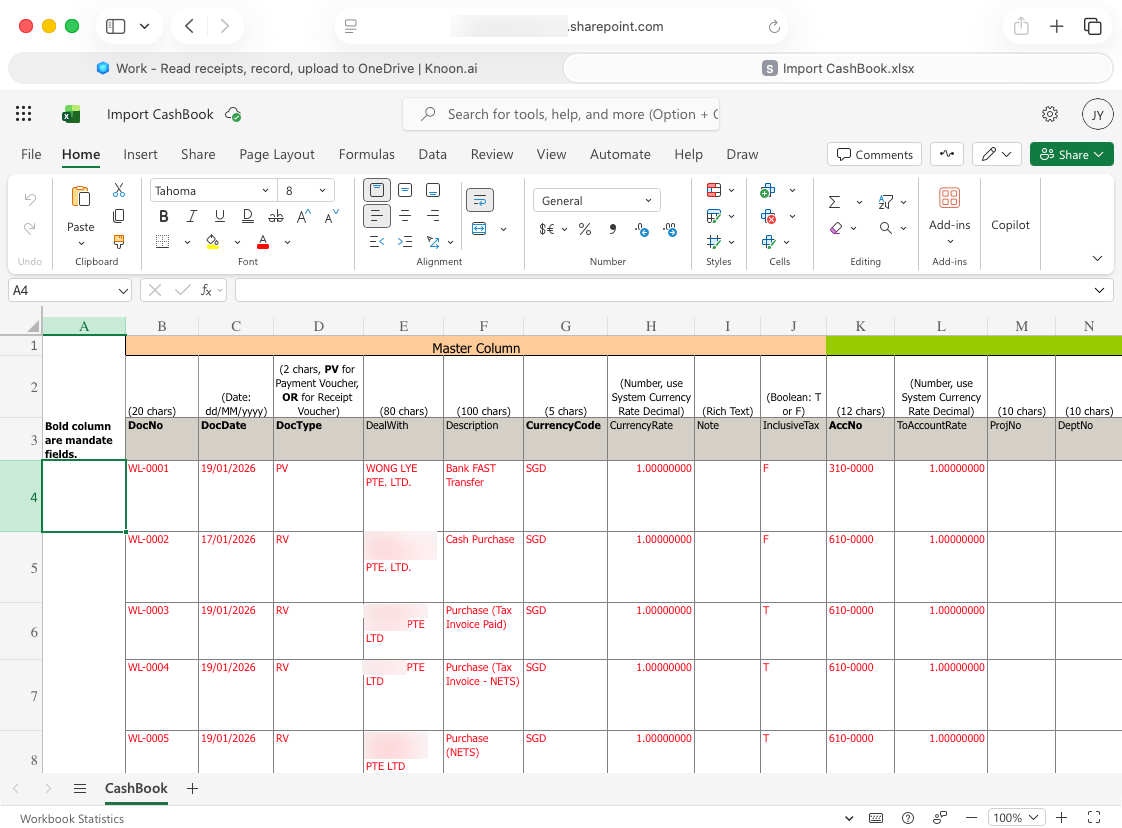Click the Percent Style icon
Viewport: 1122px width, 828px height.
(x=585, y=229)
